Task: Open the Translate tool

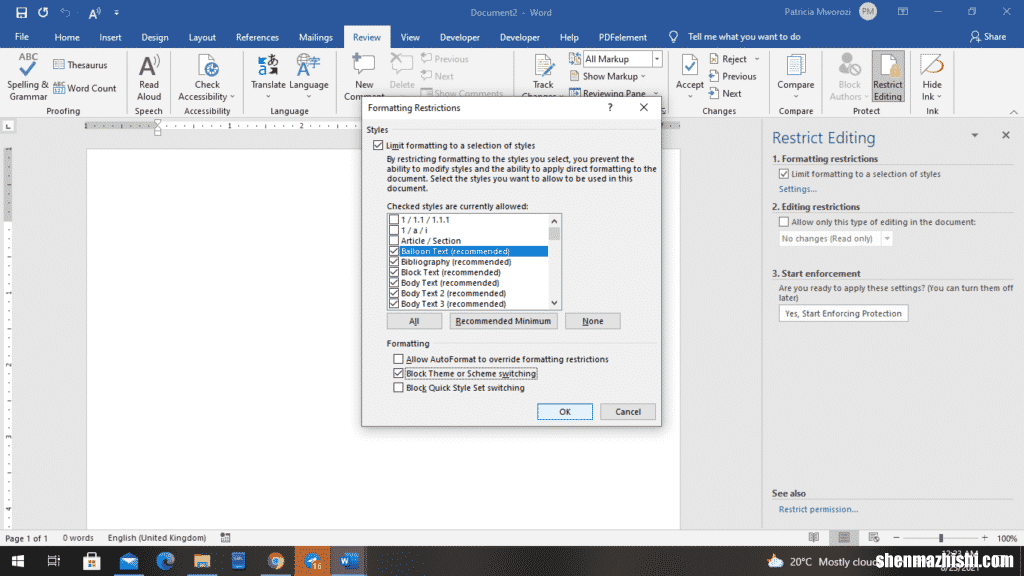Action: pyautogui.click(x=268, y=77)
